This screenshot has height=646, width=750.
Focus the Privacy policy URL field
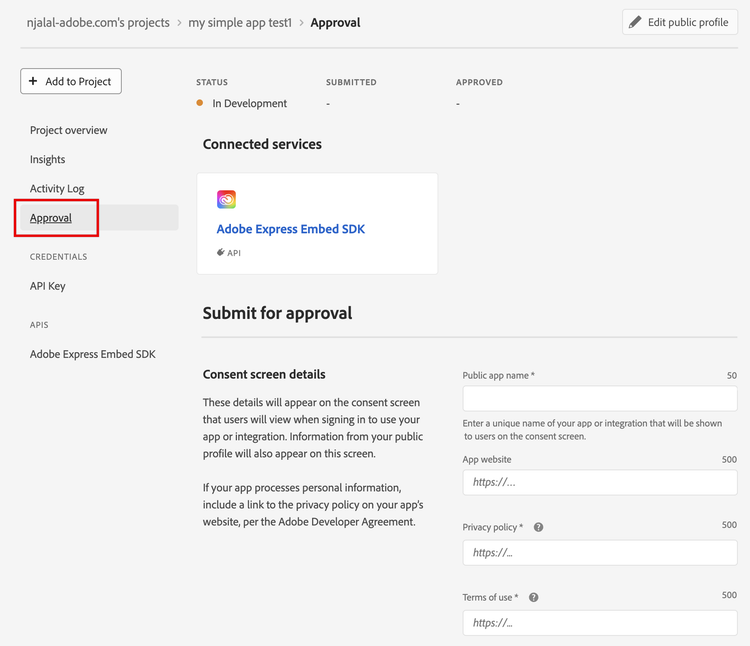(x=600, y=553)
